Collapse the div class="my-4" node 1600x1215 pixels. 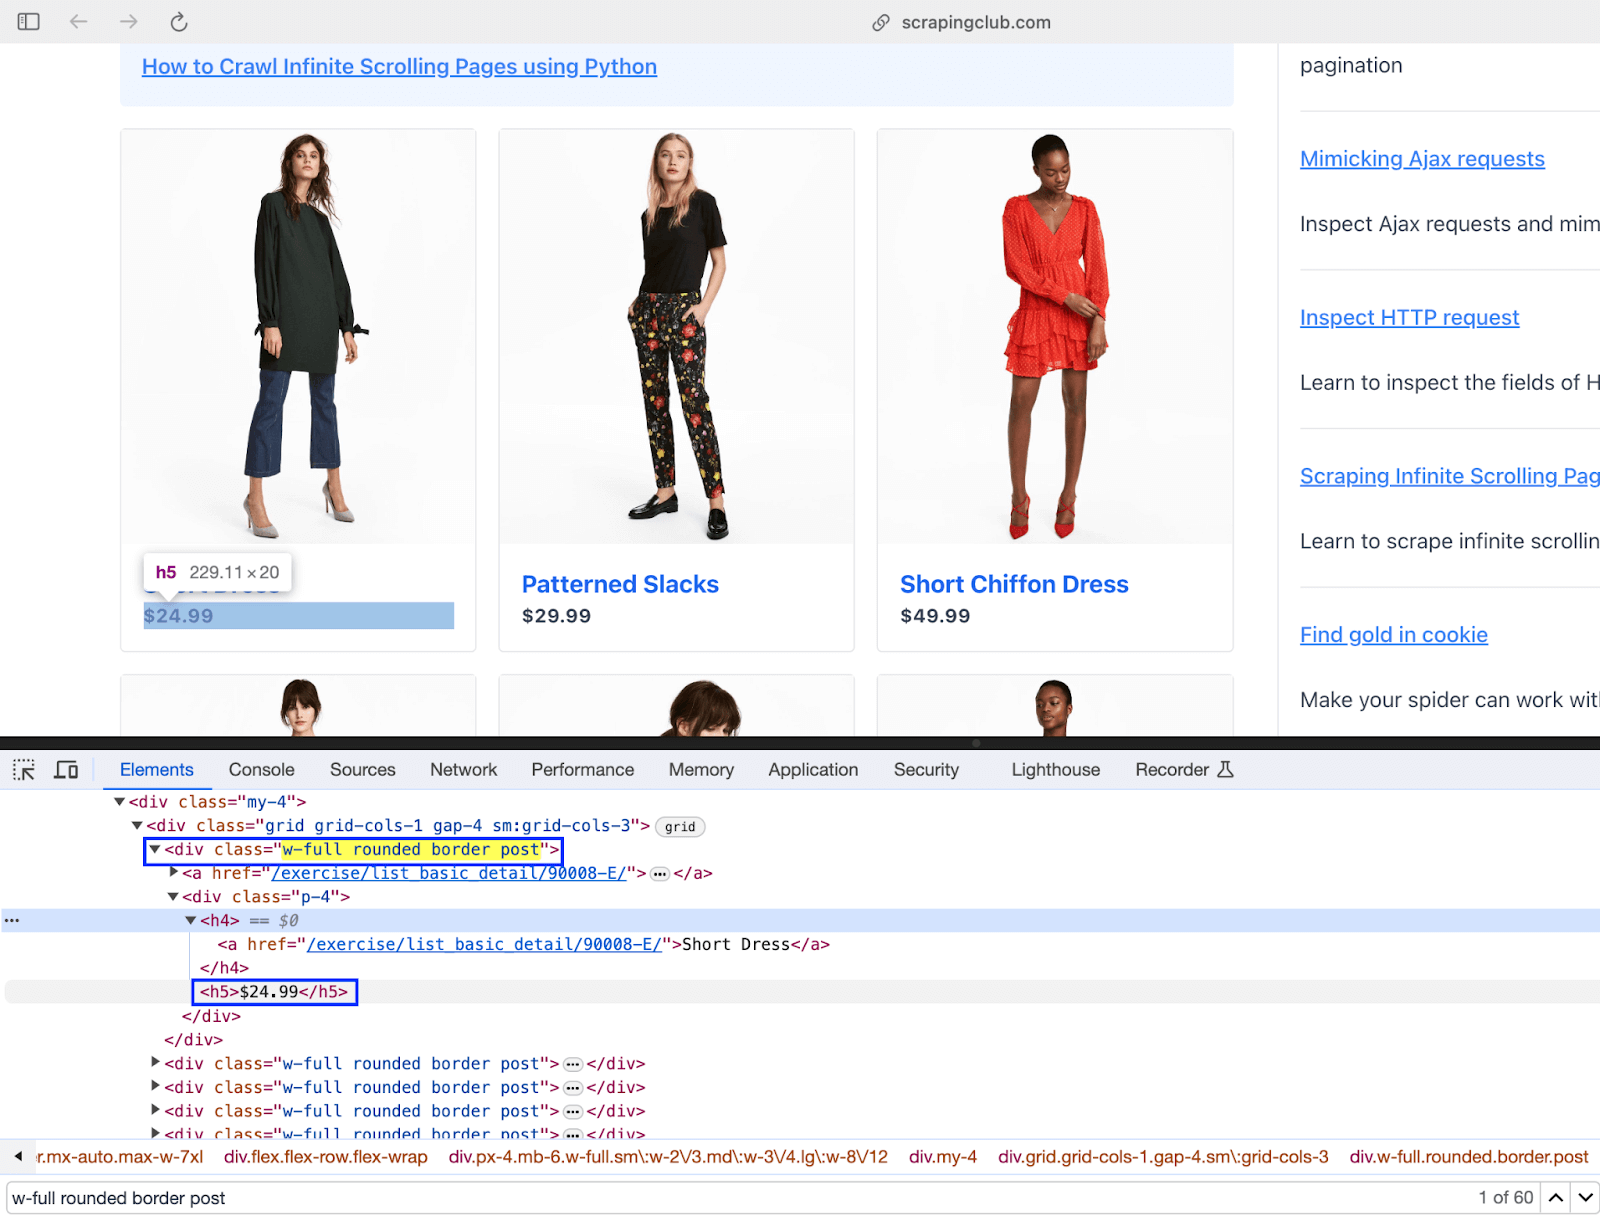(x=119, y=802)
